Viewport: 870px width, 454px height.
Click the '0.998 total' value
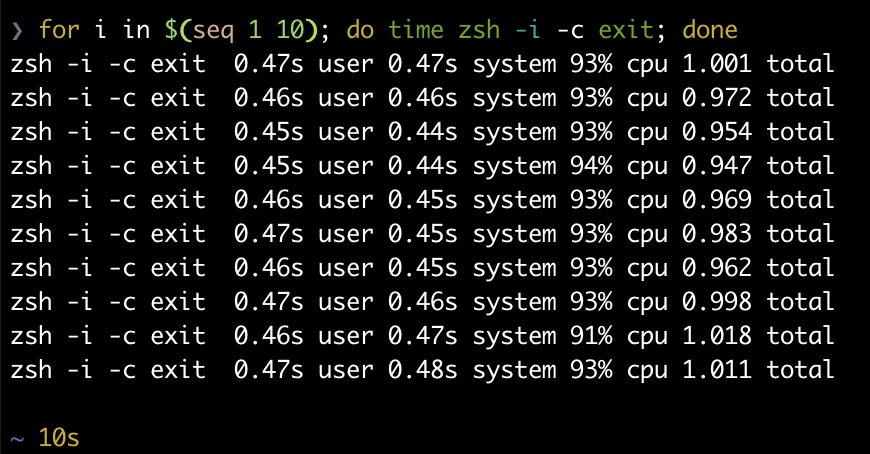[758, 301]
